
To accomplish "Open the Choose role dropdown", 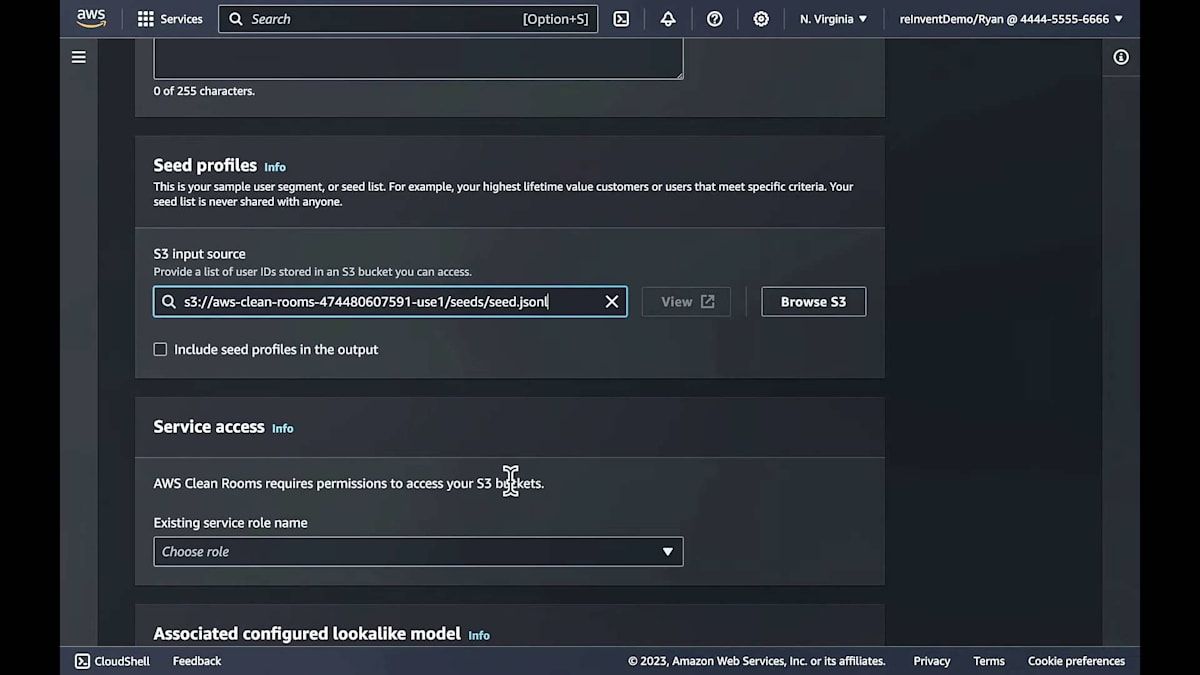I will pos(418,552).
